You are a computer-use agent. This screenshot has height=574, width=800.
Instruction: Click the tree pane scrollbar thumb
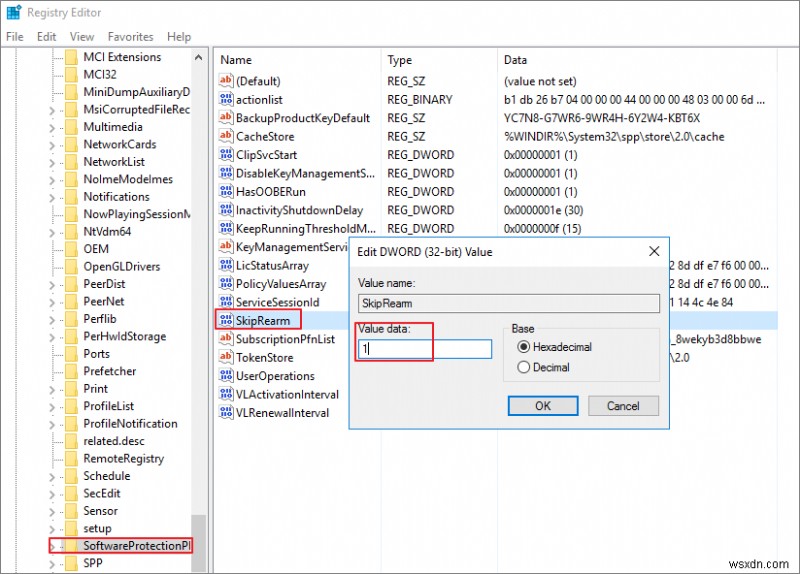point(198,543)
